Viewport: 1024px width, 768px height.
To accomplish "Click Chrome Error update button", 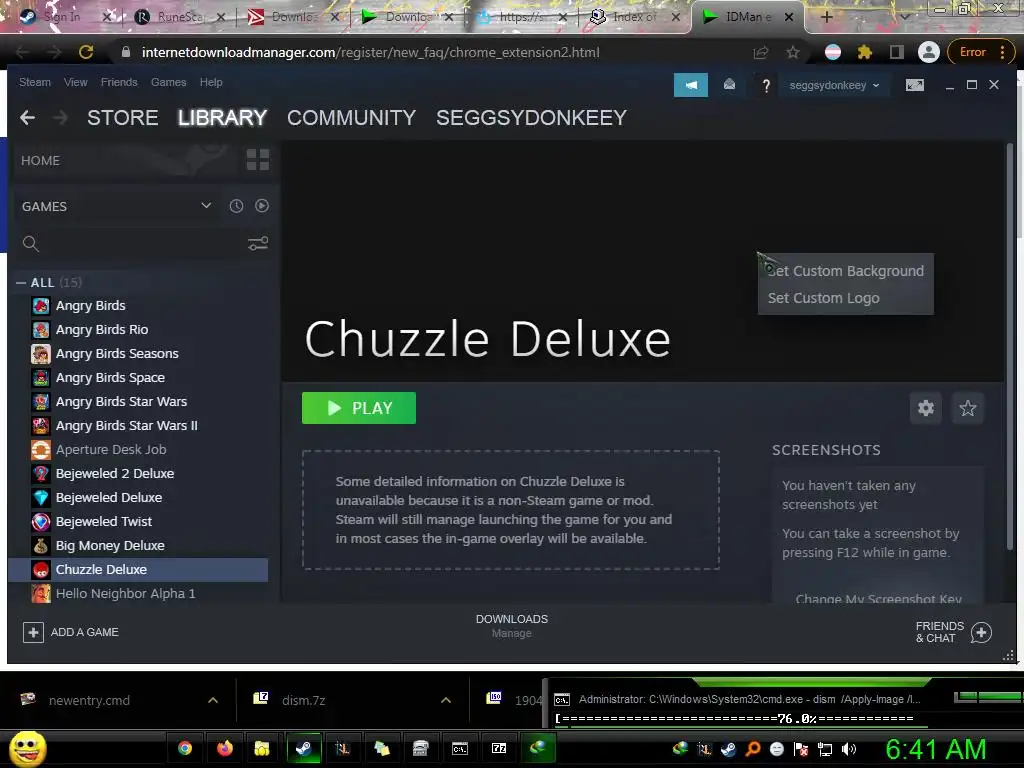I will pyautogui.click(x=979, y=52).
